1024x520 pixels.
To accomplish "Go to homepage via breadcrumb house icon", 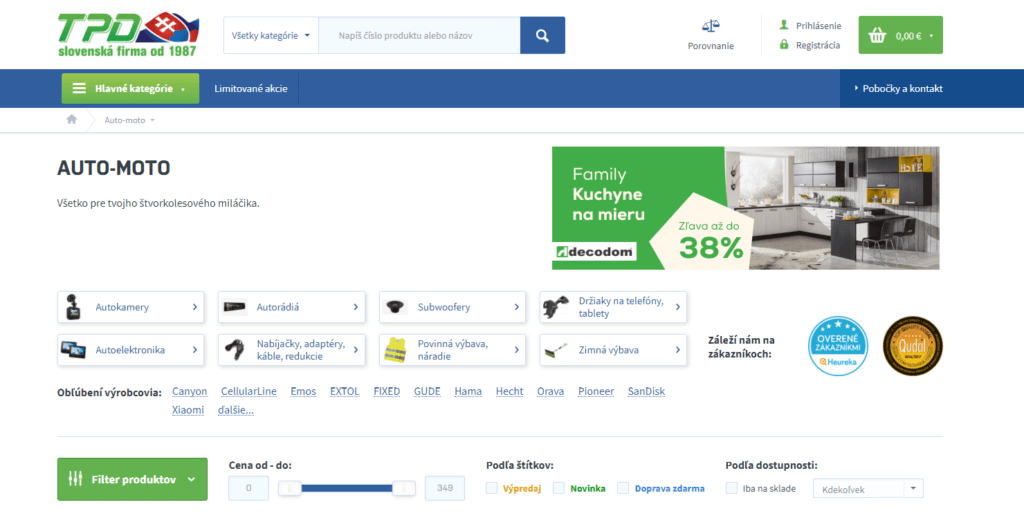I will pyautogui.click(x=71, y=119).
